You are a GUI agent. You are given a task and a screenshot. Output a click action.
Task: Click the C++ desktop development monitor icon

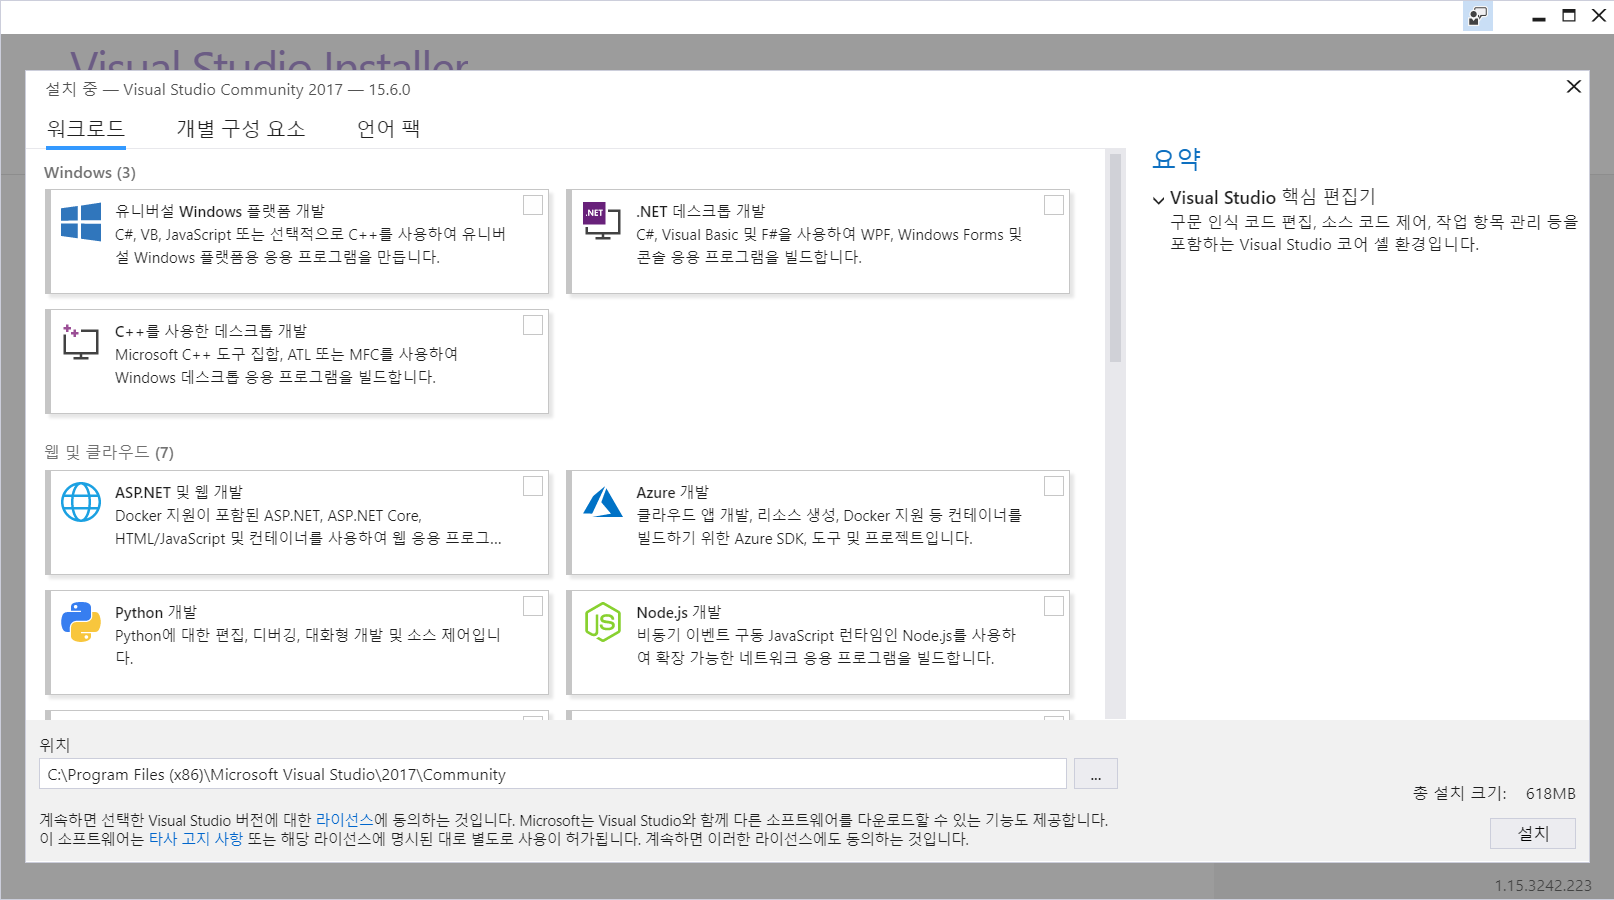tap(80, 342)
